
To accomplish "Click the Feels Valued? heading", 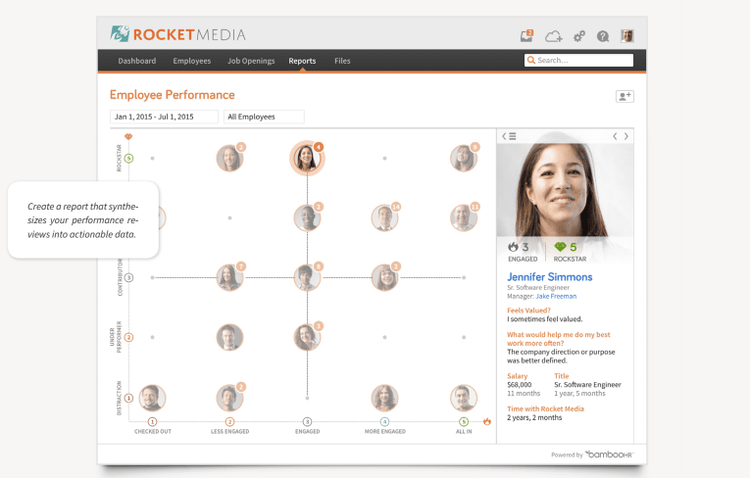I will click(529, 311).
